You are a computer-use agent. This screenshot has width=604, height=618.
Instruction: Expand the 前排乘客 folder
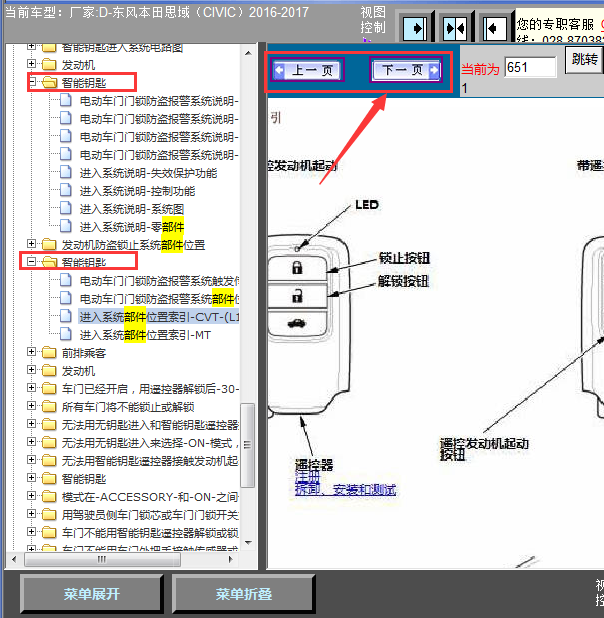(32, 352)
